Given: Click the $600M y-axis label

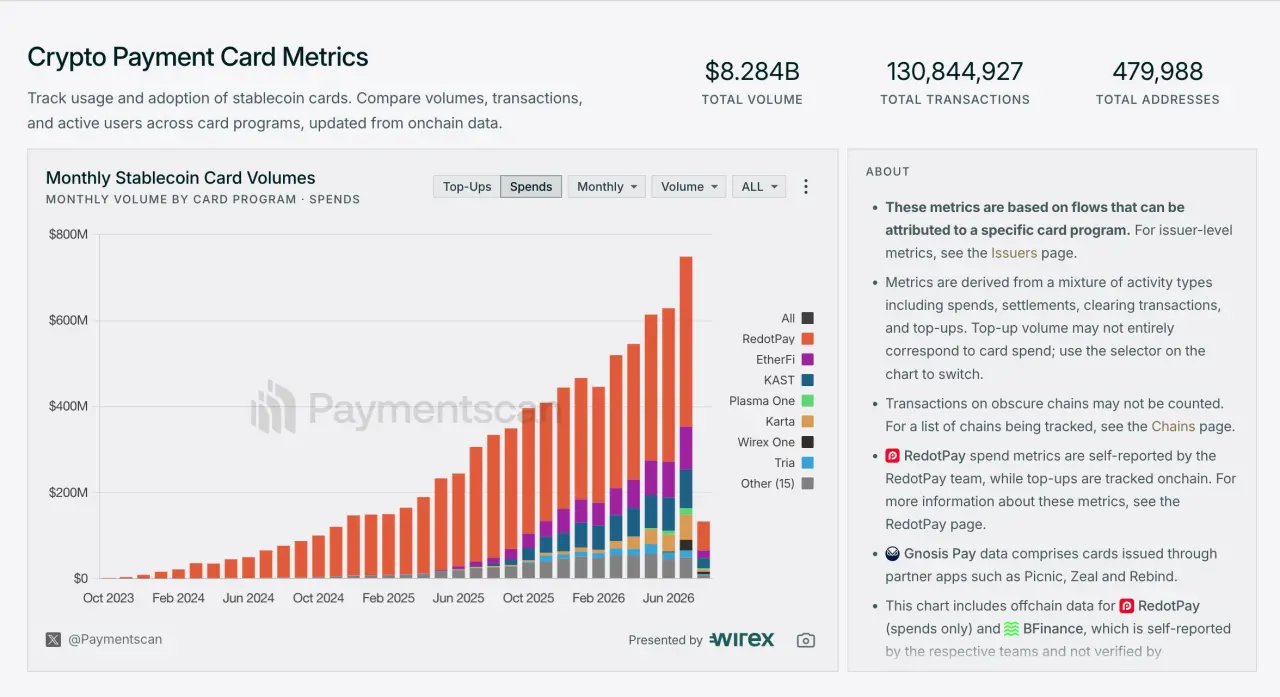Looking at the screenshot, I should point(68,320).
